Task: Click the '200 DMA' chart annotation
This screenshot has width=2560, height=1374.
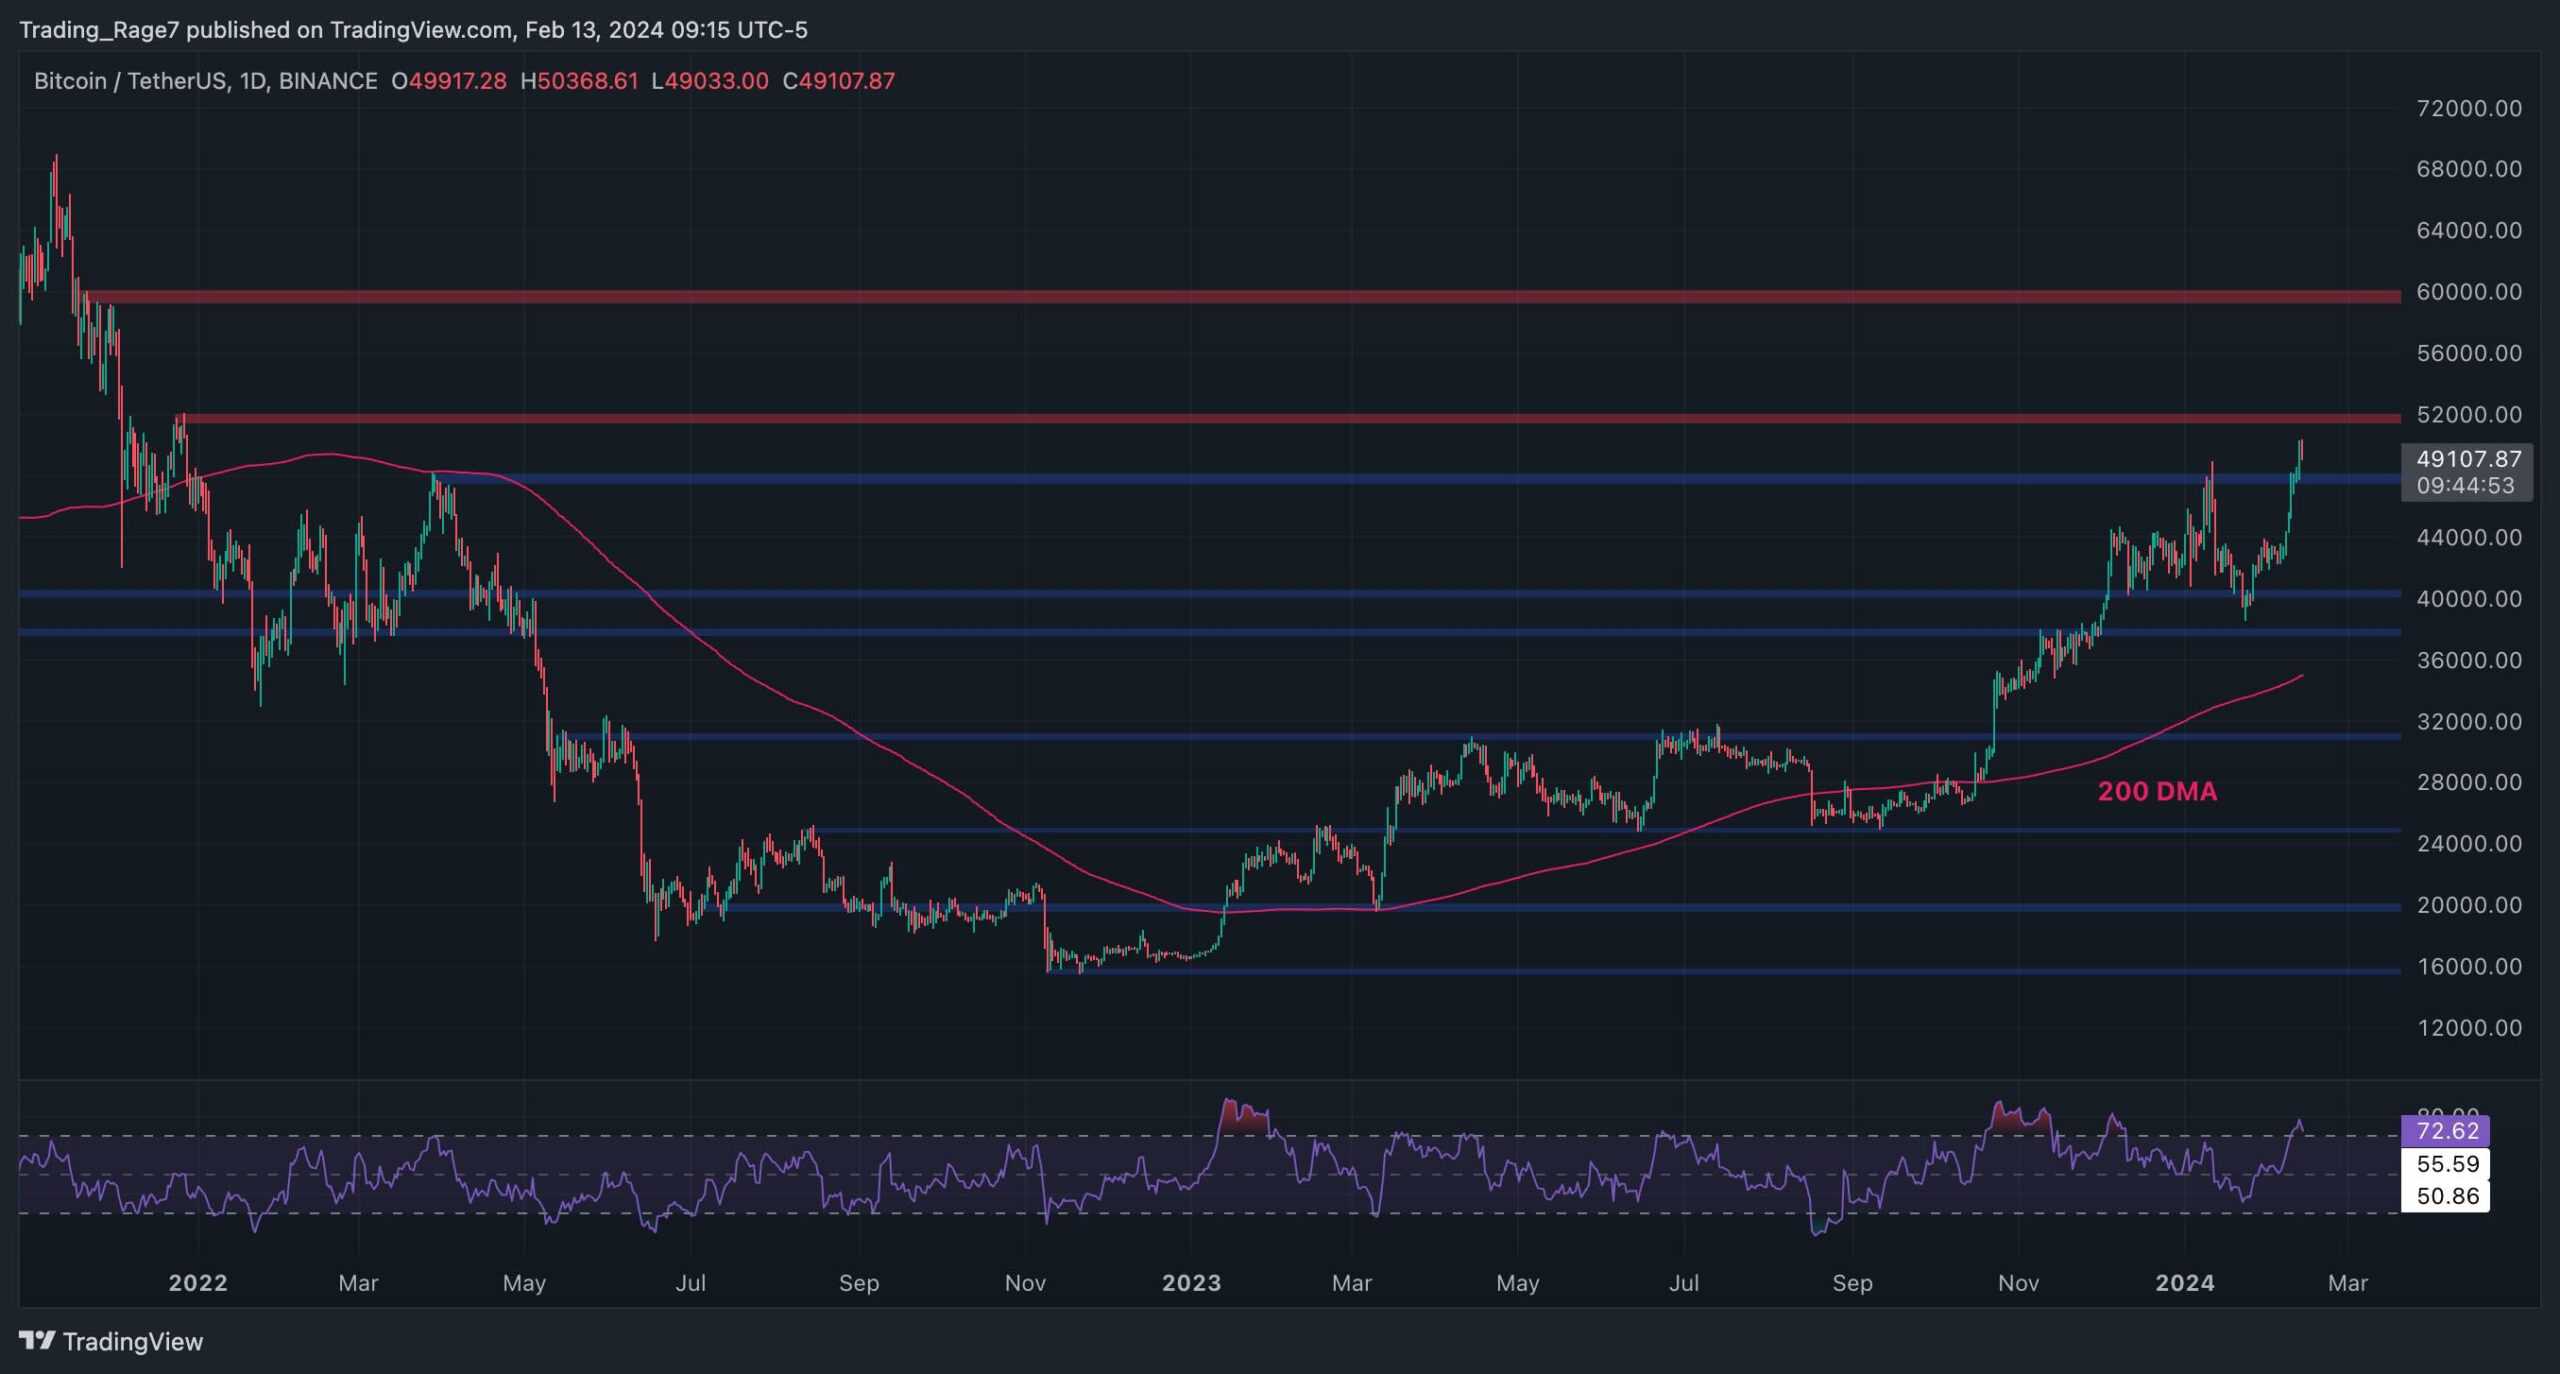Action: 2157,791
